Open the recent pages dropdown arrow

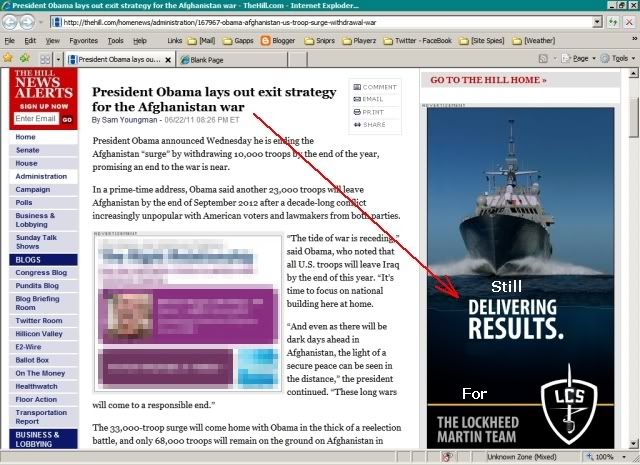(x=40, y=22)
